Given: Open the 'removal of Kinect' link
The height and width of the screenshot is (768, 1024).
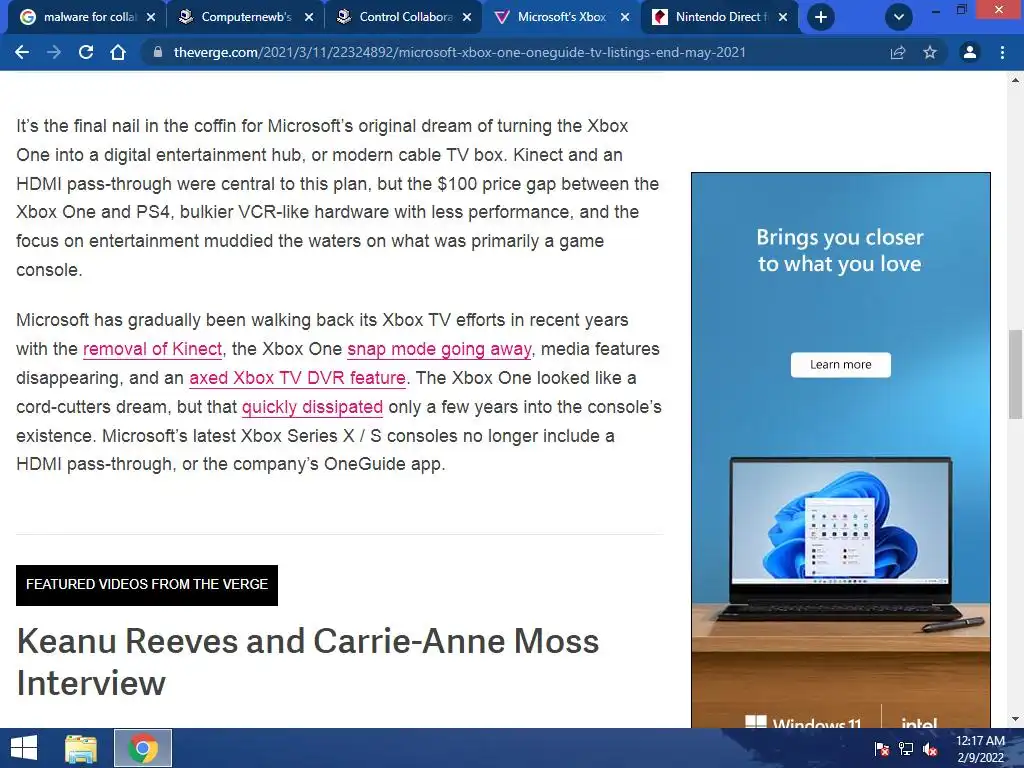Looking at the screenshot, I should tap(152, 349).
